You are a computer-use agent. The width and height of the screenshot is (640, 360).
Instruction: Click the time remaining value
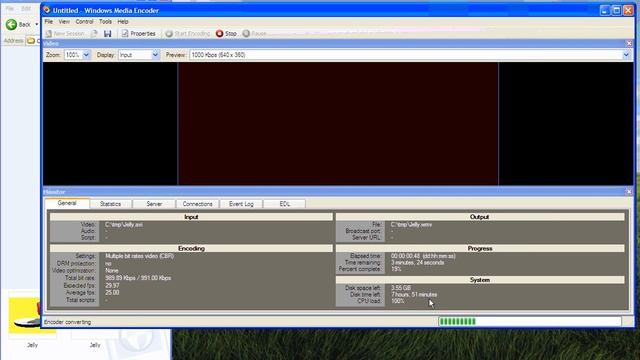coord(418,262)
